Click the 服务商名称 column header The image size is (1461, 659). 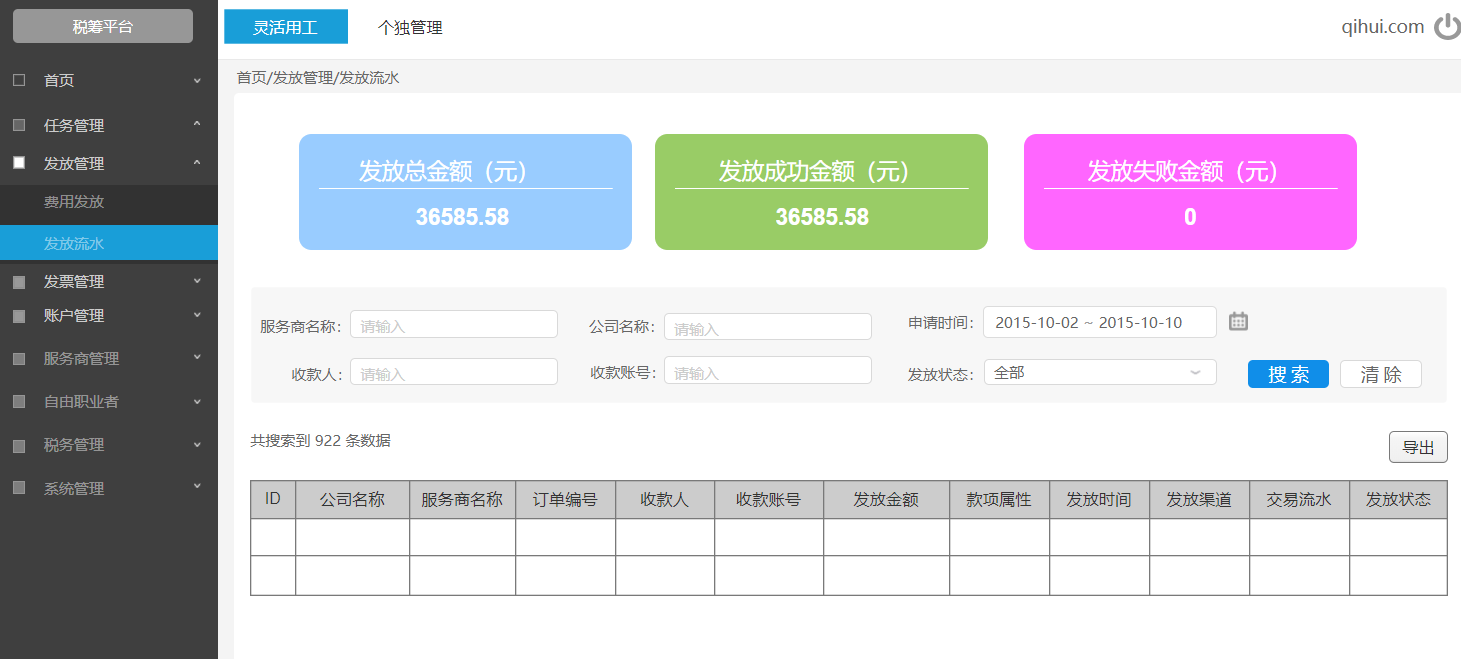(462, 499)
